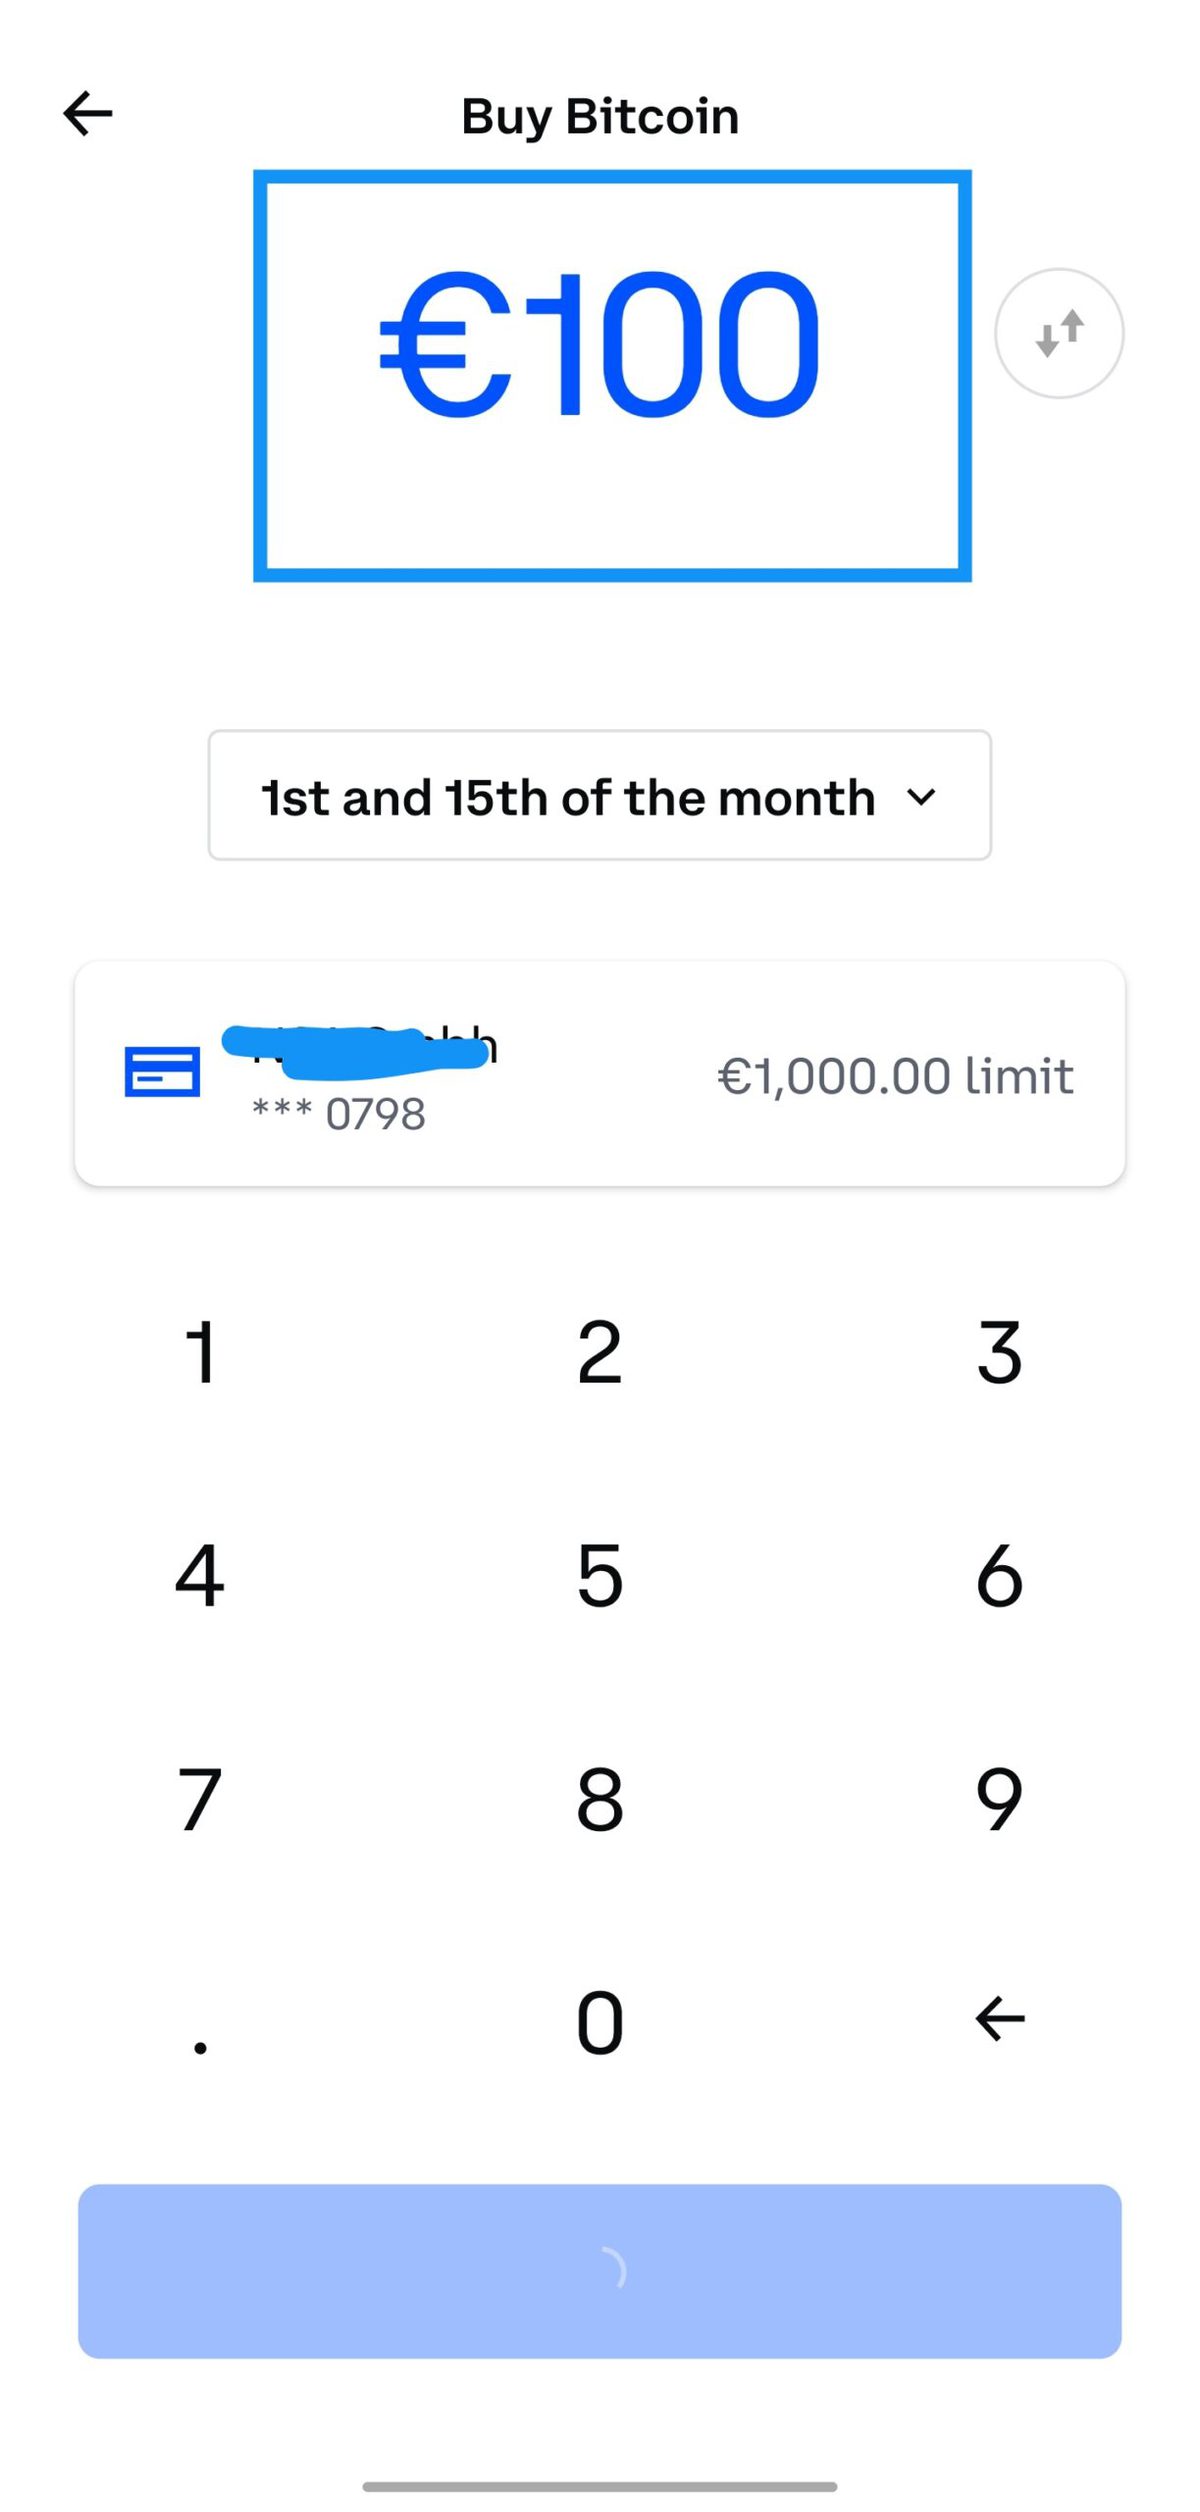Open the purchase frequency dropdown
This screenshot has width=1200, height=2512.
599,796
